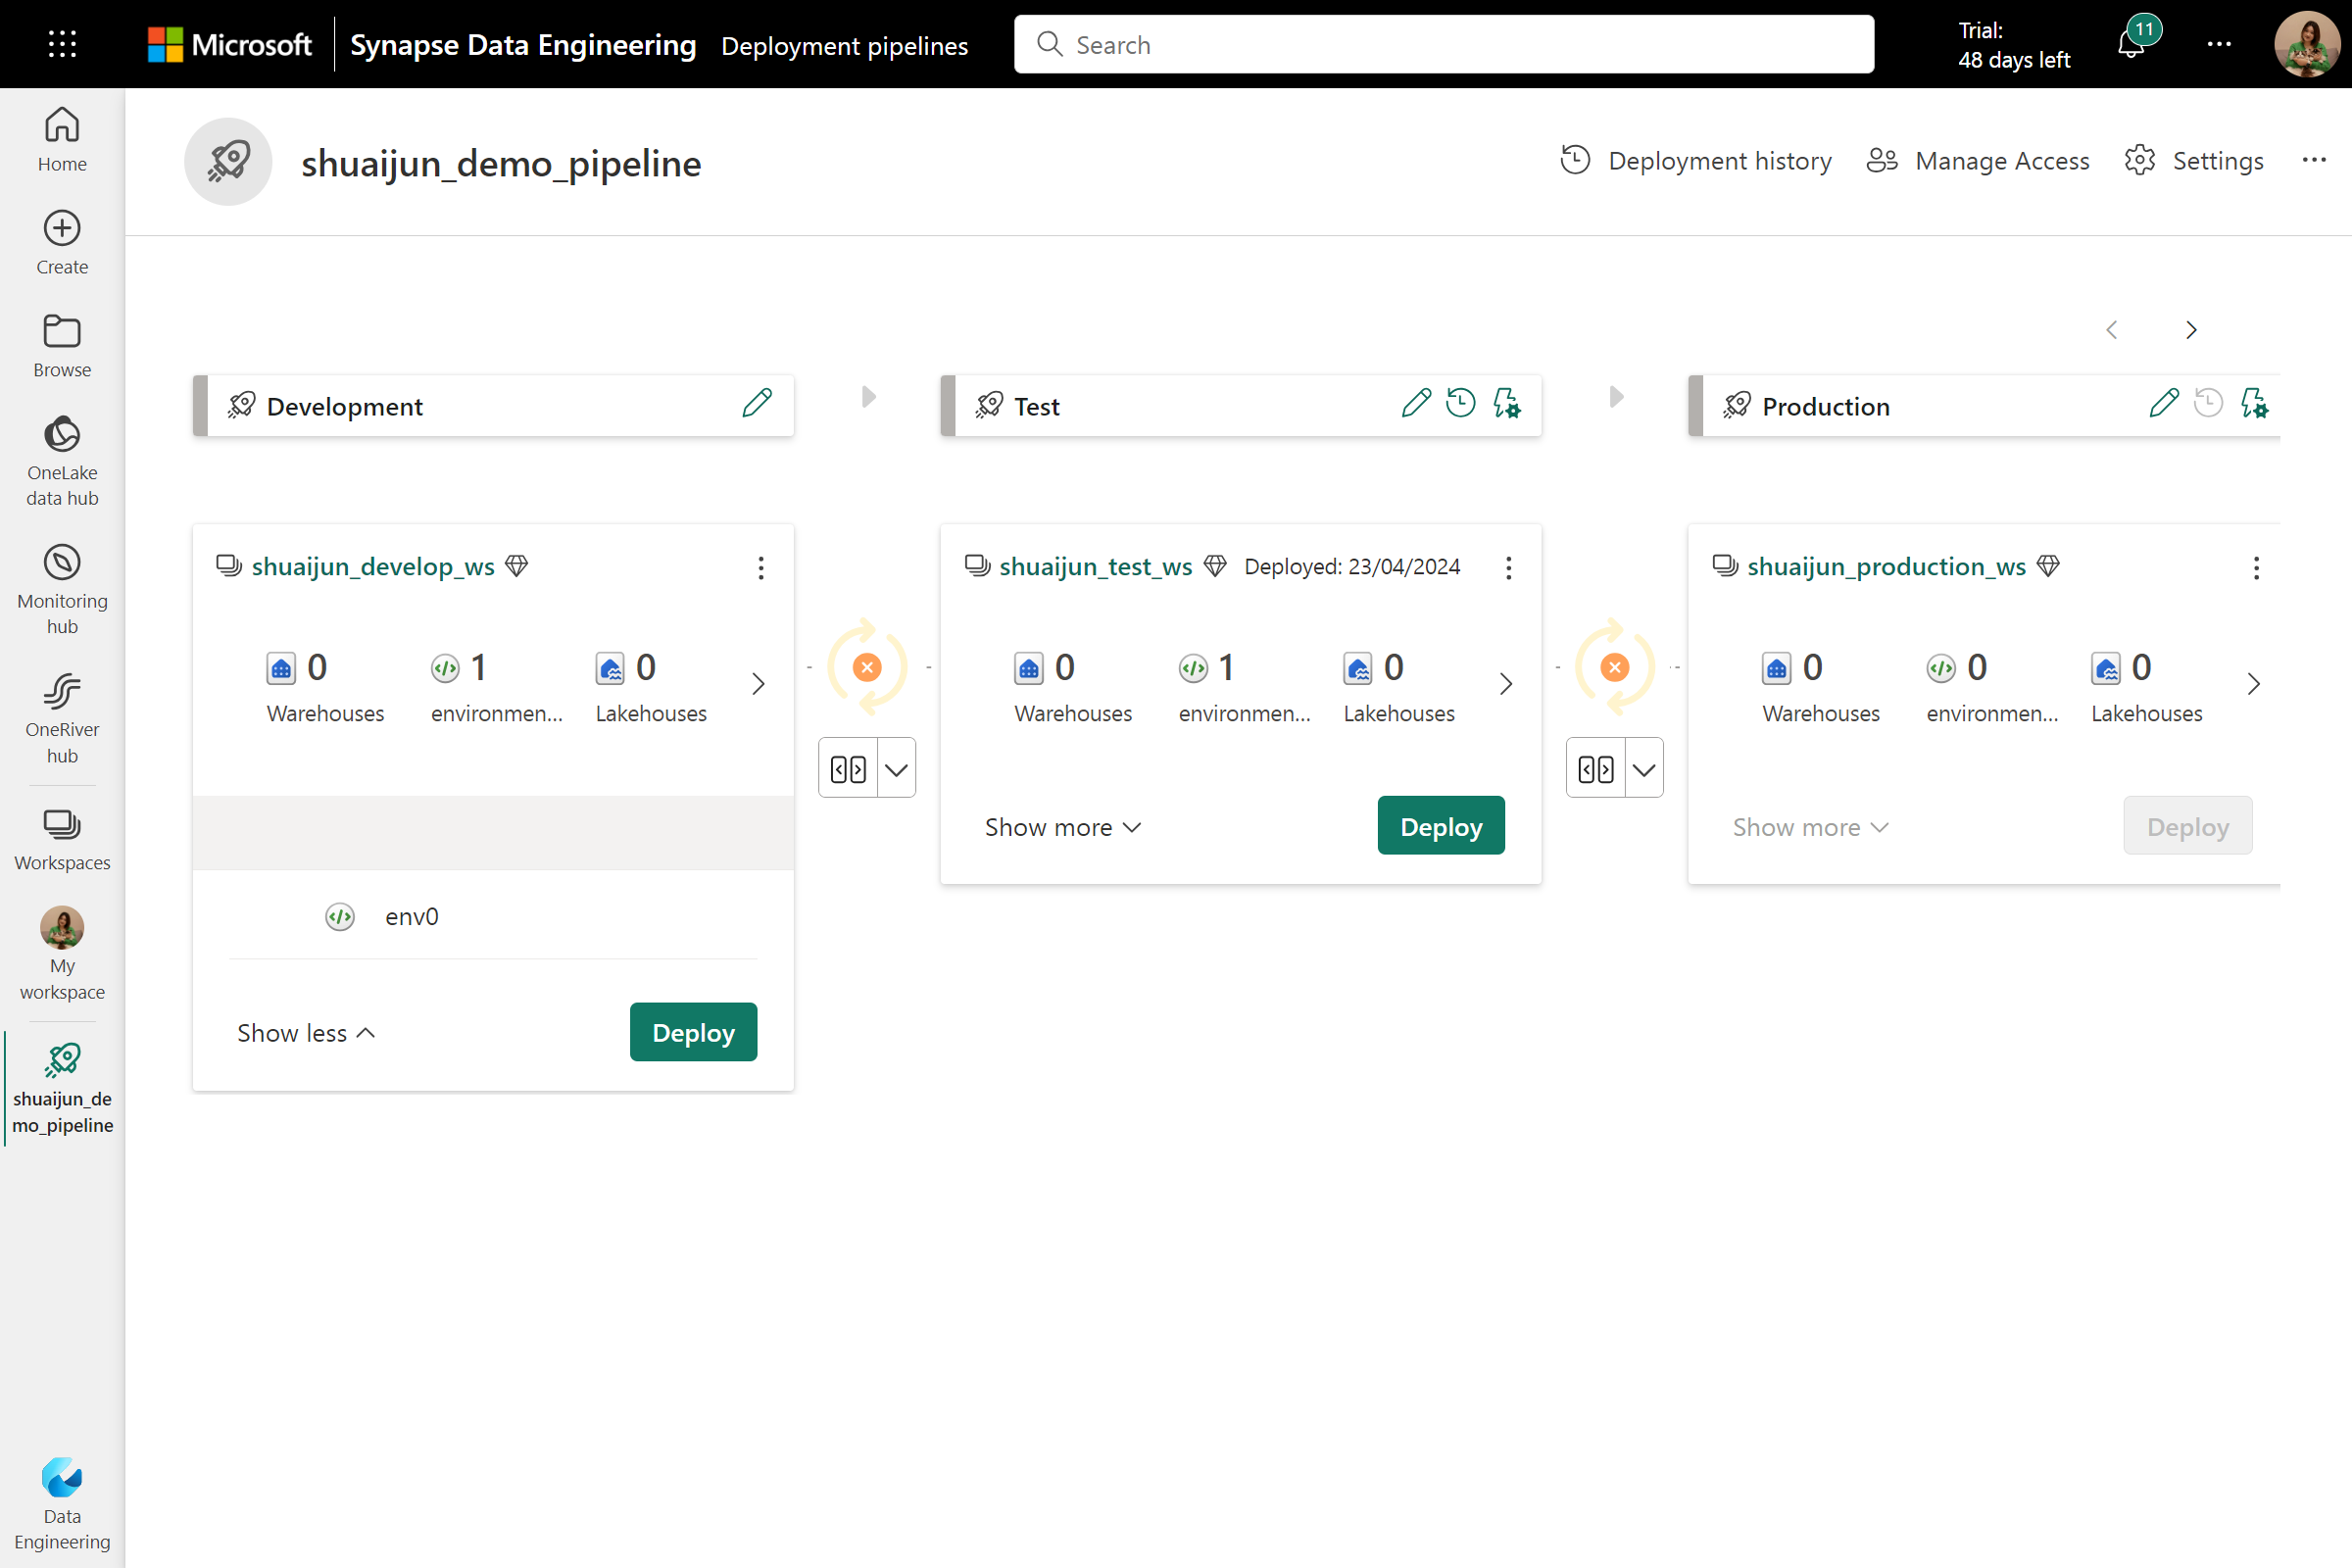Go to Home in the sidebar
The width and height of the screenshot is (2352, 1568).
[62, 140]
